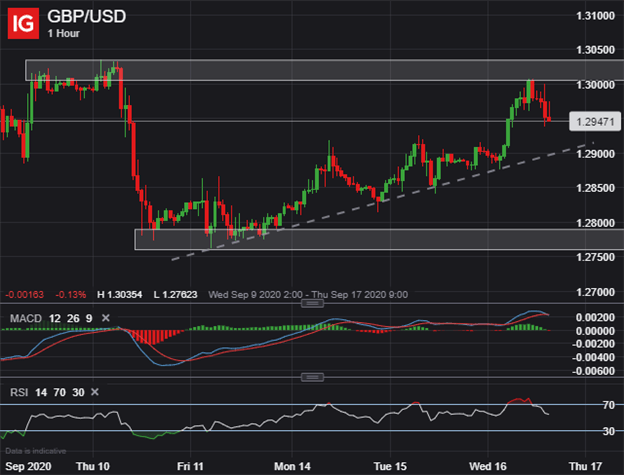The height and width of the screenshot is (475, 624).
Task: Click the 1.27000 price axis label
Action: 595,292
